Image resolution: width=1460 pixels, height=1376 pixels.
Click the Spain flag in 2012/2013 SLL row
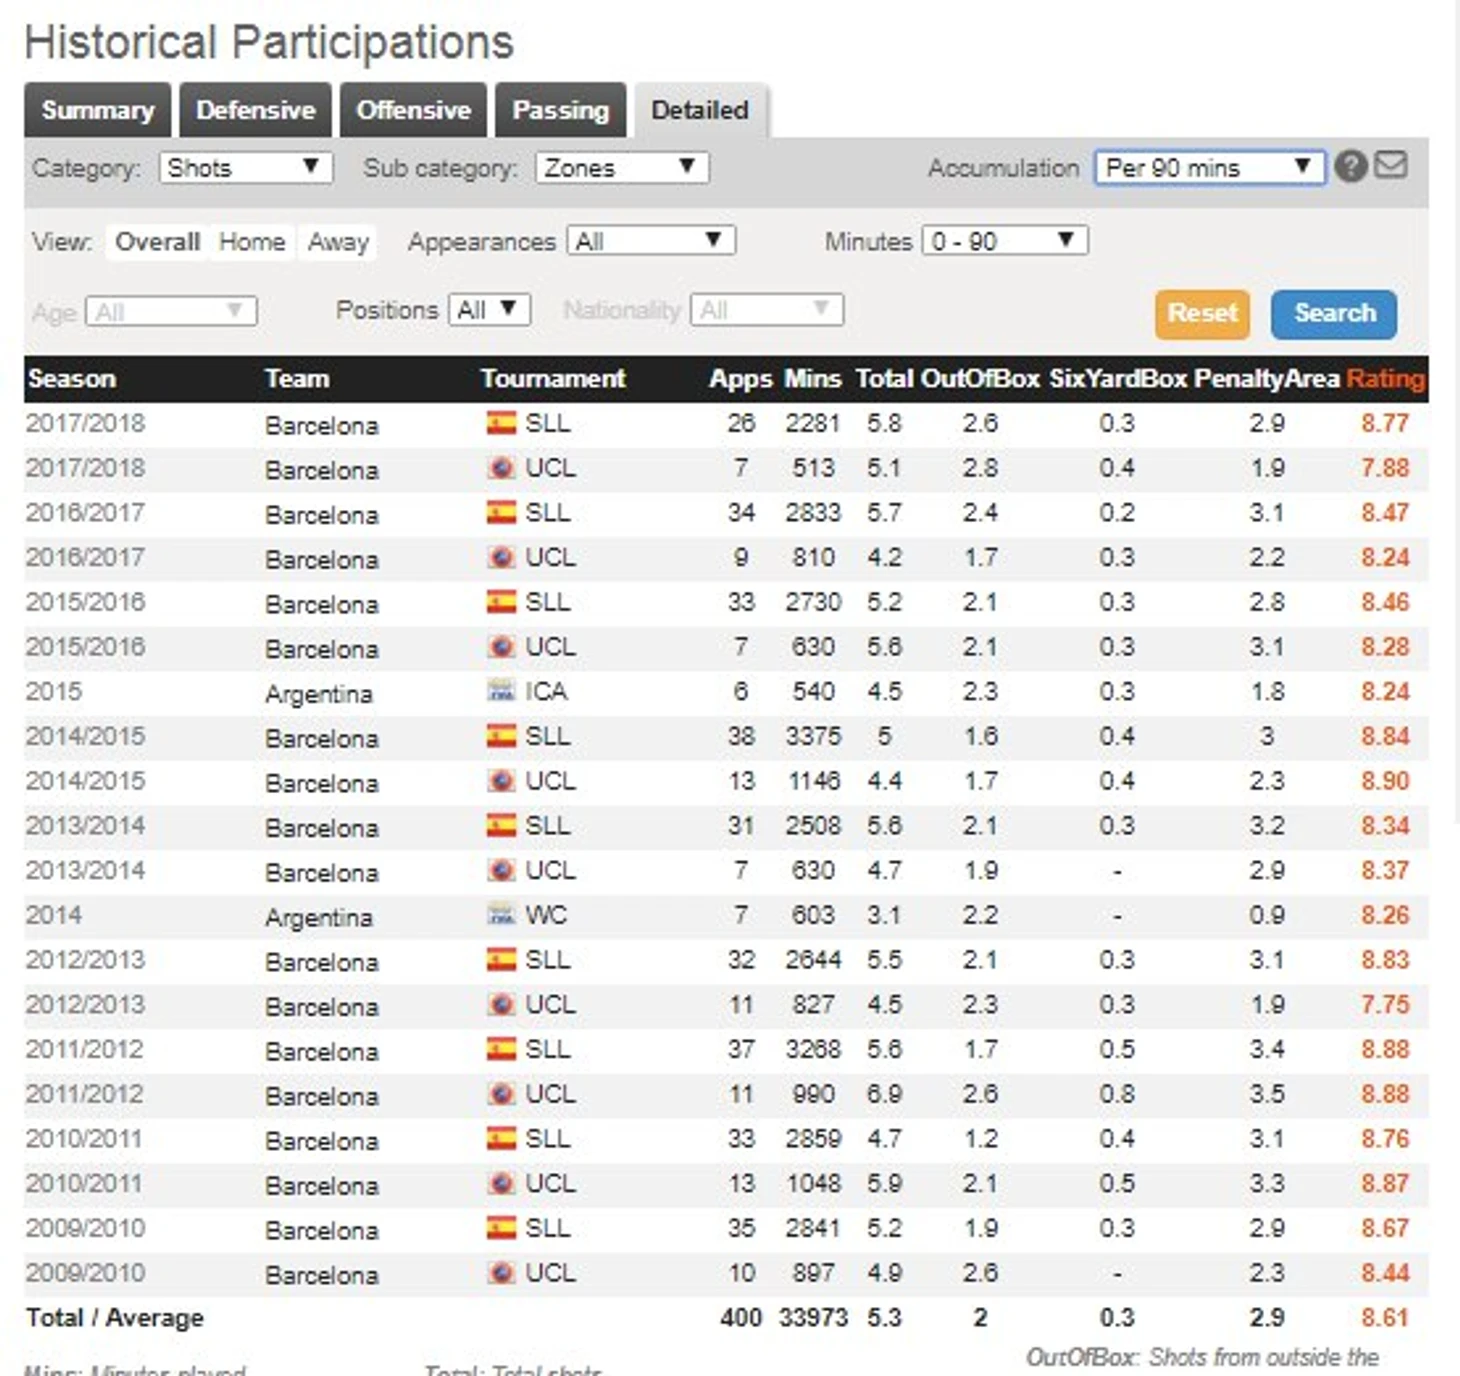coord(501,960)
